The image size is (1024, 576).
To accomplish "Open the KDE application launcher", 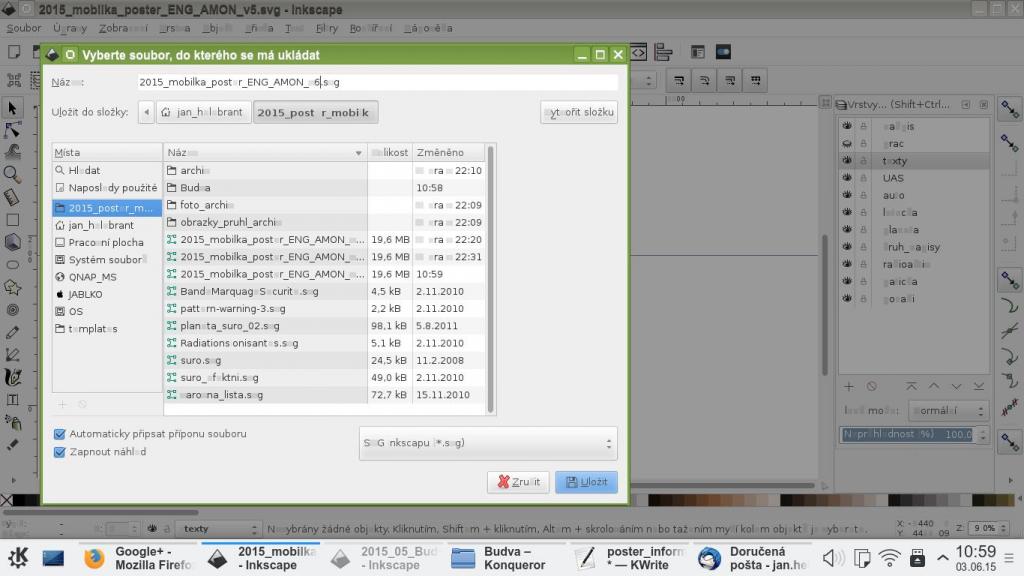I will tap(18, 558).
